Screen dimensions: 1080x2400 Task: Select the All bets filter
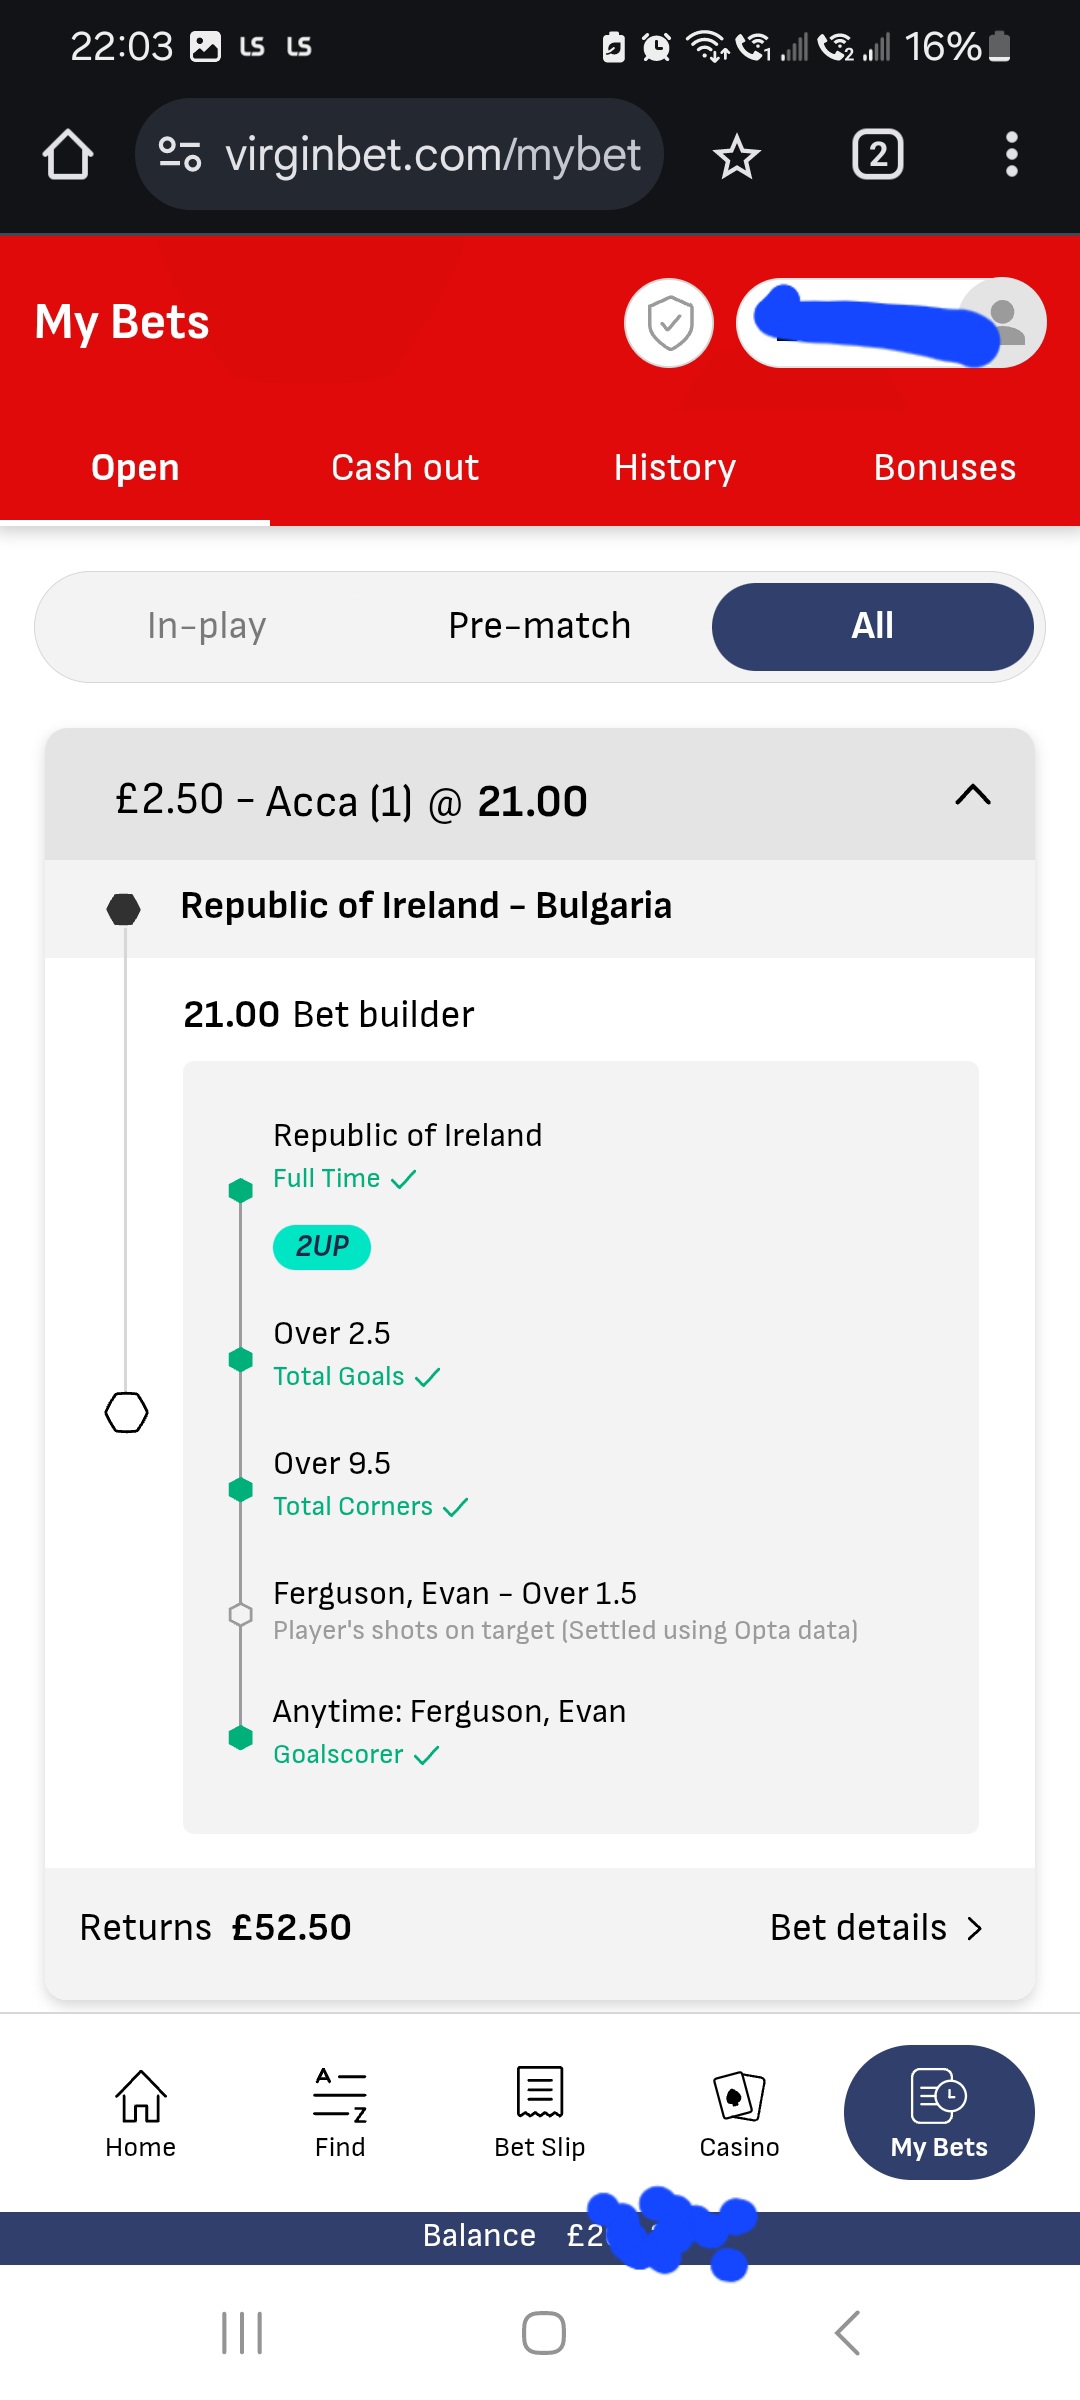[x=873, y=626]
